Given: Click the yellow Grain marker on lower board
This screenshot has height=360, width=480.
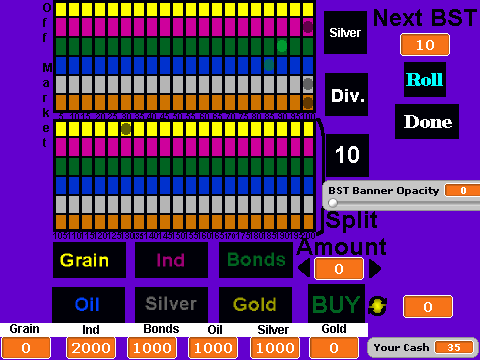Looking at the screenshot, I should click(126, 129).
